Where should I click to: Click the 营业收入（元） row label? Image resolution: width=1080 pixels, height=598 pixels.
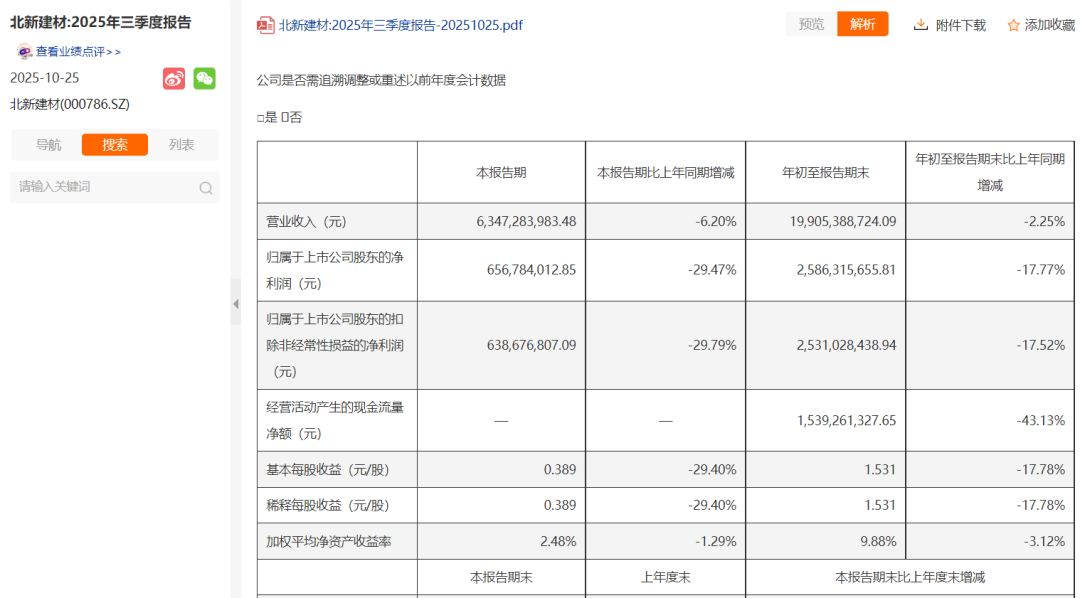(307, 222)
